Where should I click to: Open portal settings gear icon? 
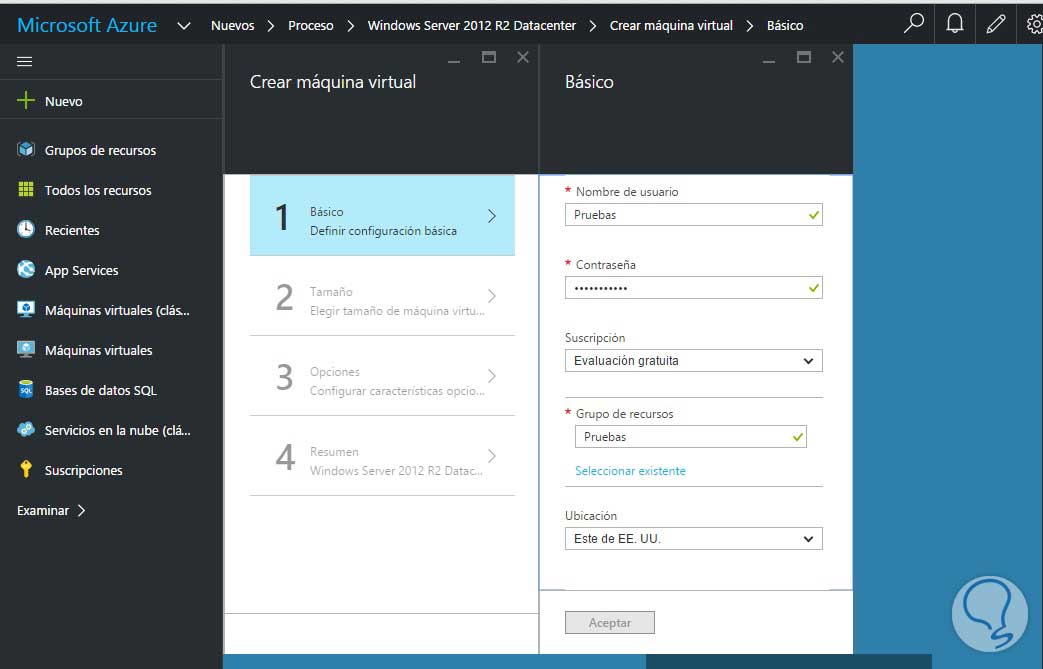(1034, 24)
